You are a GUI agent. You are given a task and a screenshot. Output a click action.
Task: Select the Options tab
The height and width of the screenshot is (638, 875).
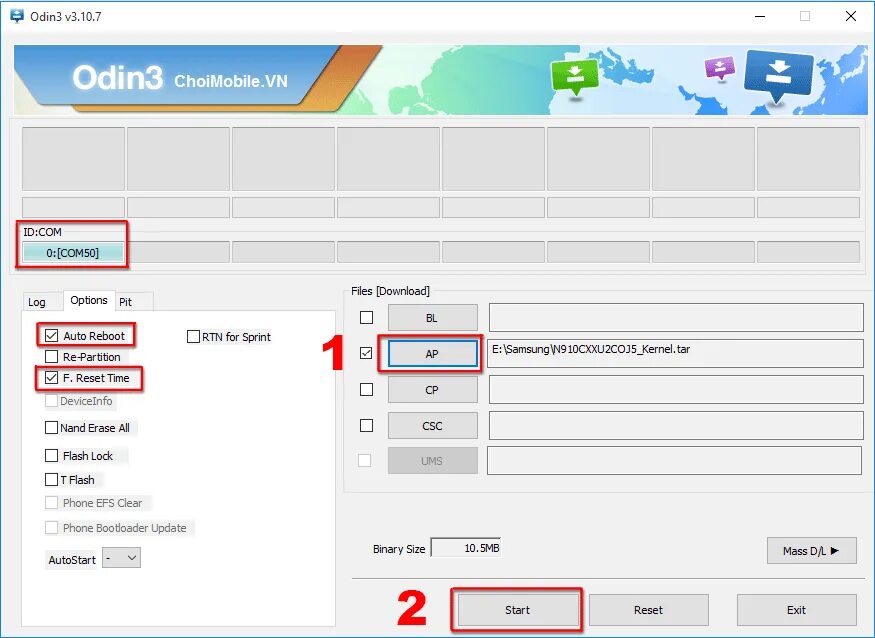(x=89, y=300)
